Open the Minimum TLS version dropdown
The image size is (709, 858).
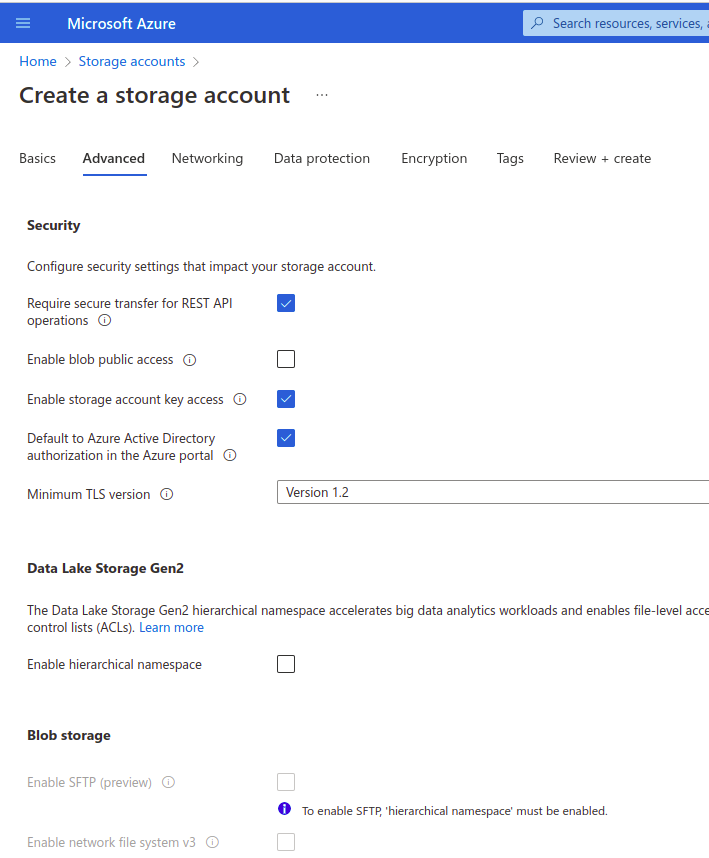492,491
